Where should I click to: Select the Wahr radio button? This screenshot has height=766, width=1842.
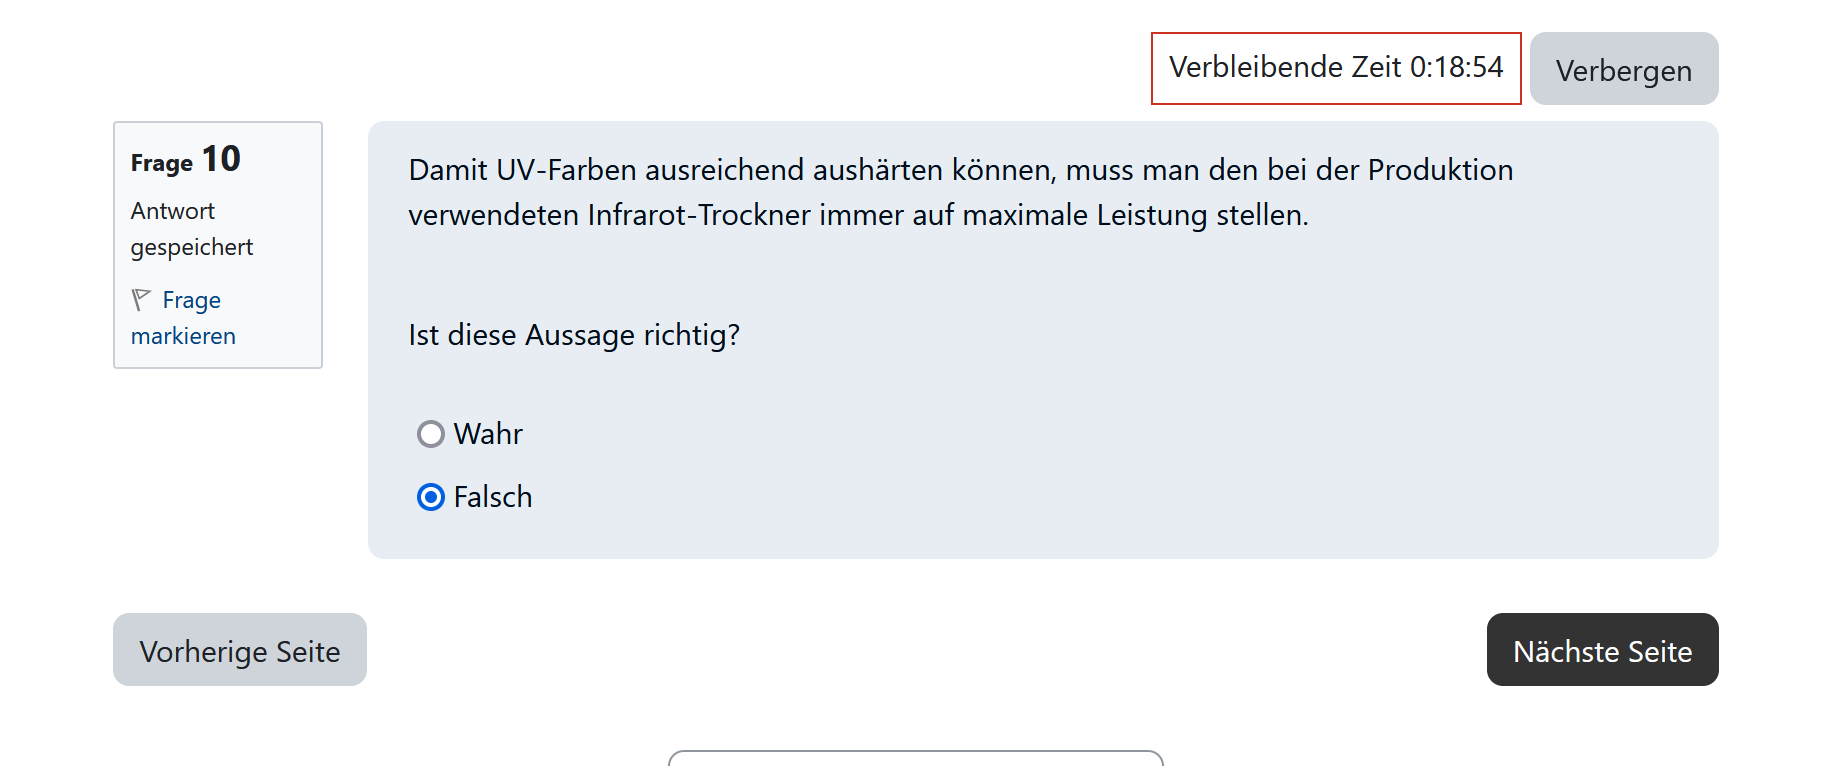pos(431,434)
